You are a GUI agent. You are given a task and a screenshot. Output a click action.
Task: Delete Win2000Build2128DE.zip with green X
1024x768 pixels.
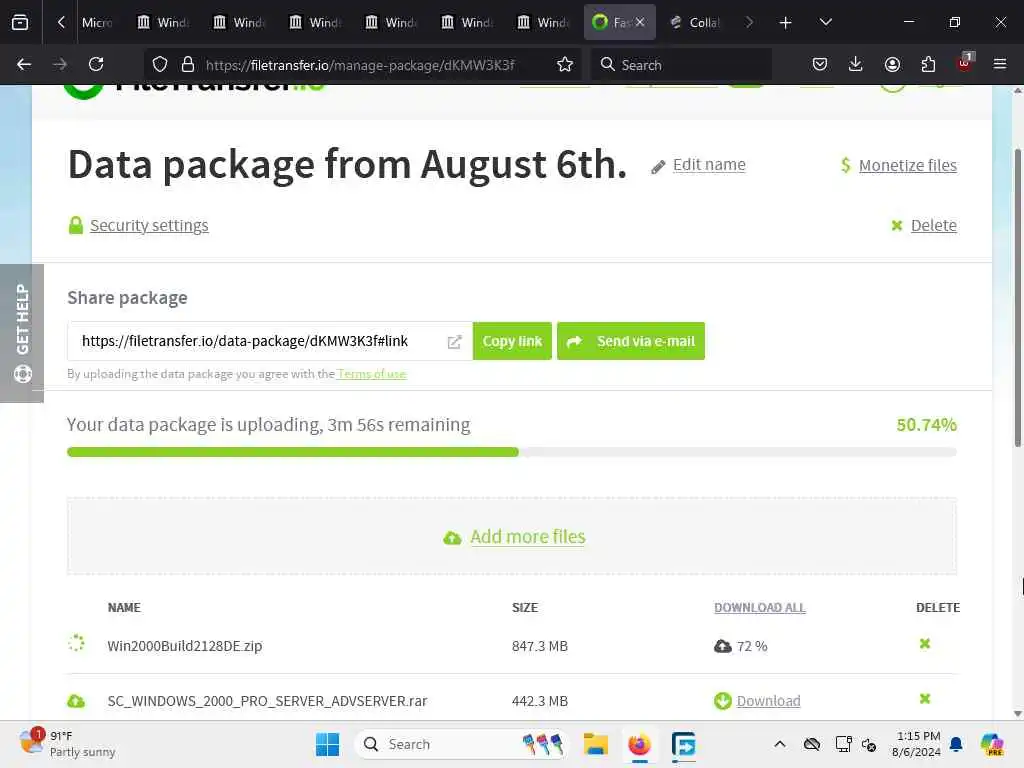click(925, 644)
